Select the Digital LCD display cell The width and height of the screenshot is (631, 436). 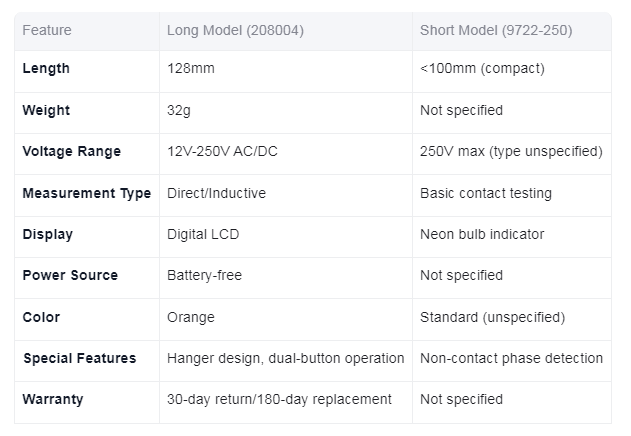pos(203,234)
